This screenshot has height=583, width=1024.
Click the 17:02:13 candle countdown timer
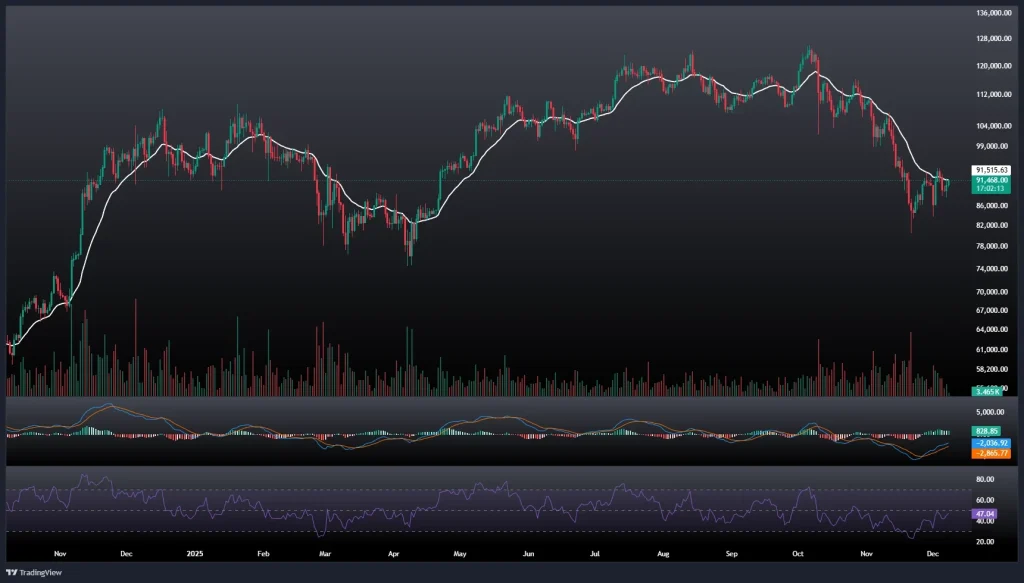991,188
